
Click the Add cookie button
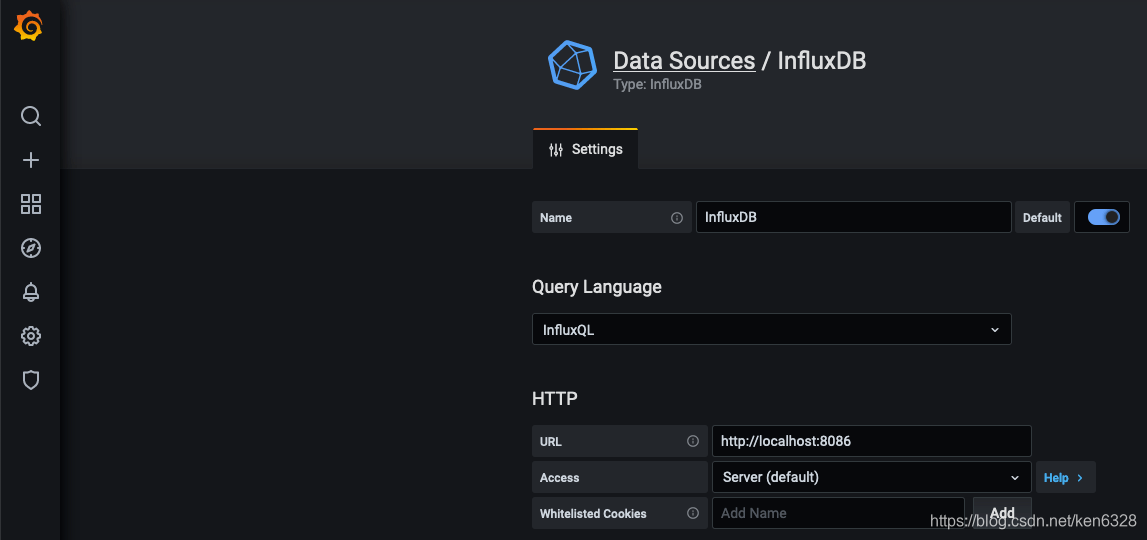click(1002, 513)
